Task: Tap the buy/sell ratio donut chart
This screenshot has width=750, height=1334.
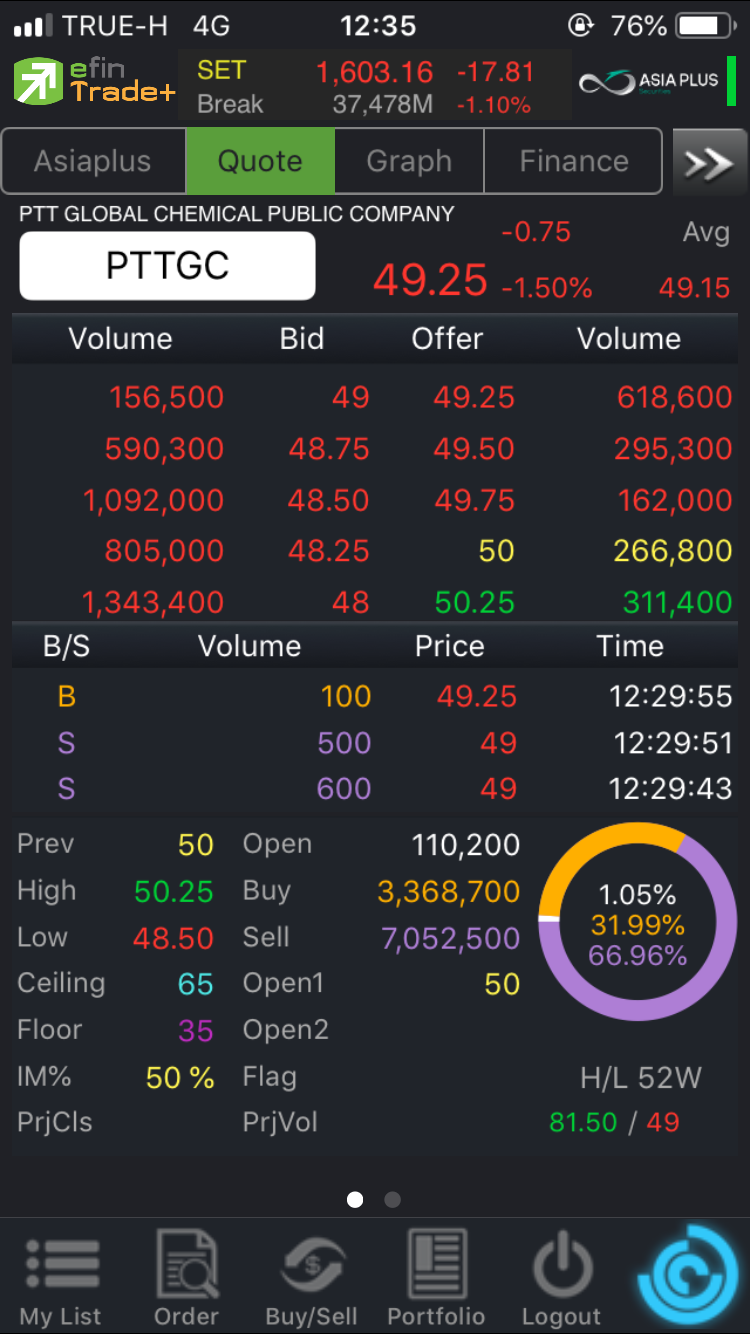Action: point(638,924)
